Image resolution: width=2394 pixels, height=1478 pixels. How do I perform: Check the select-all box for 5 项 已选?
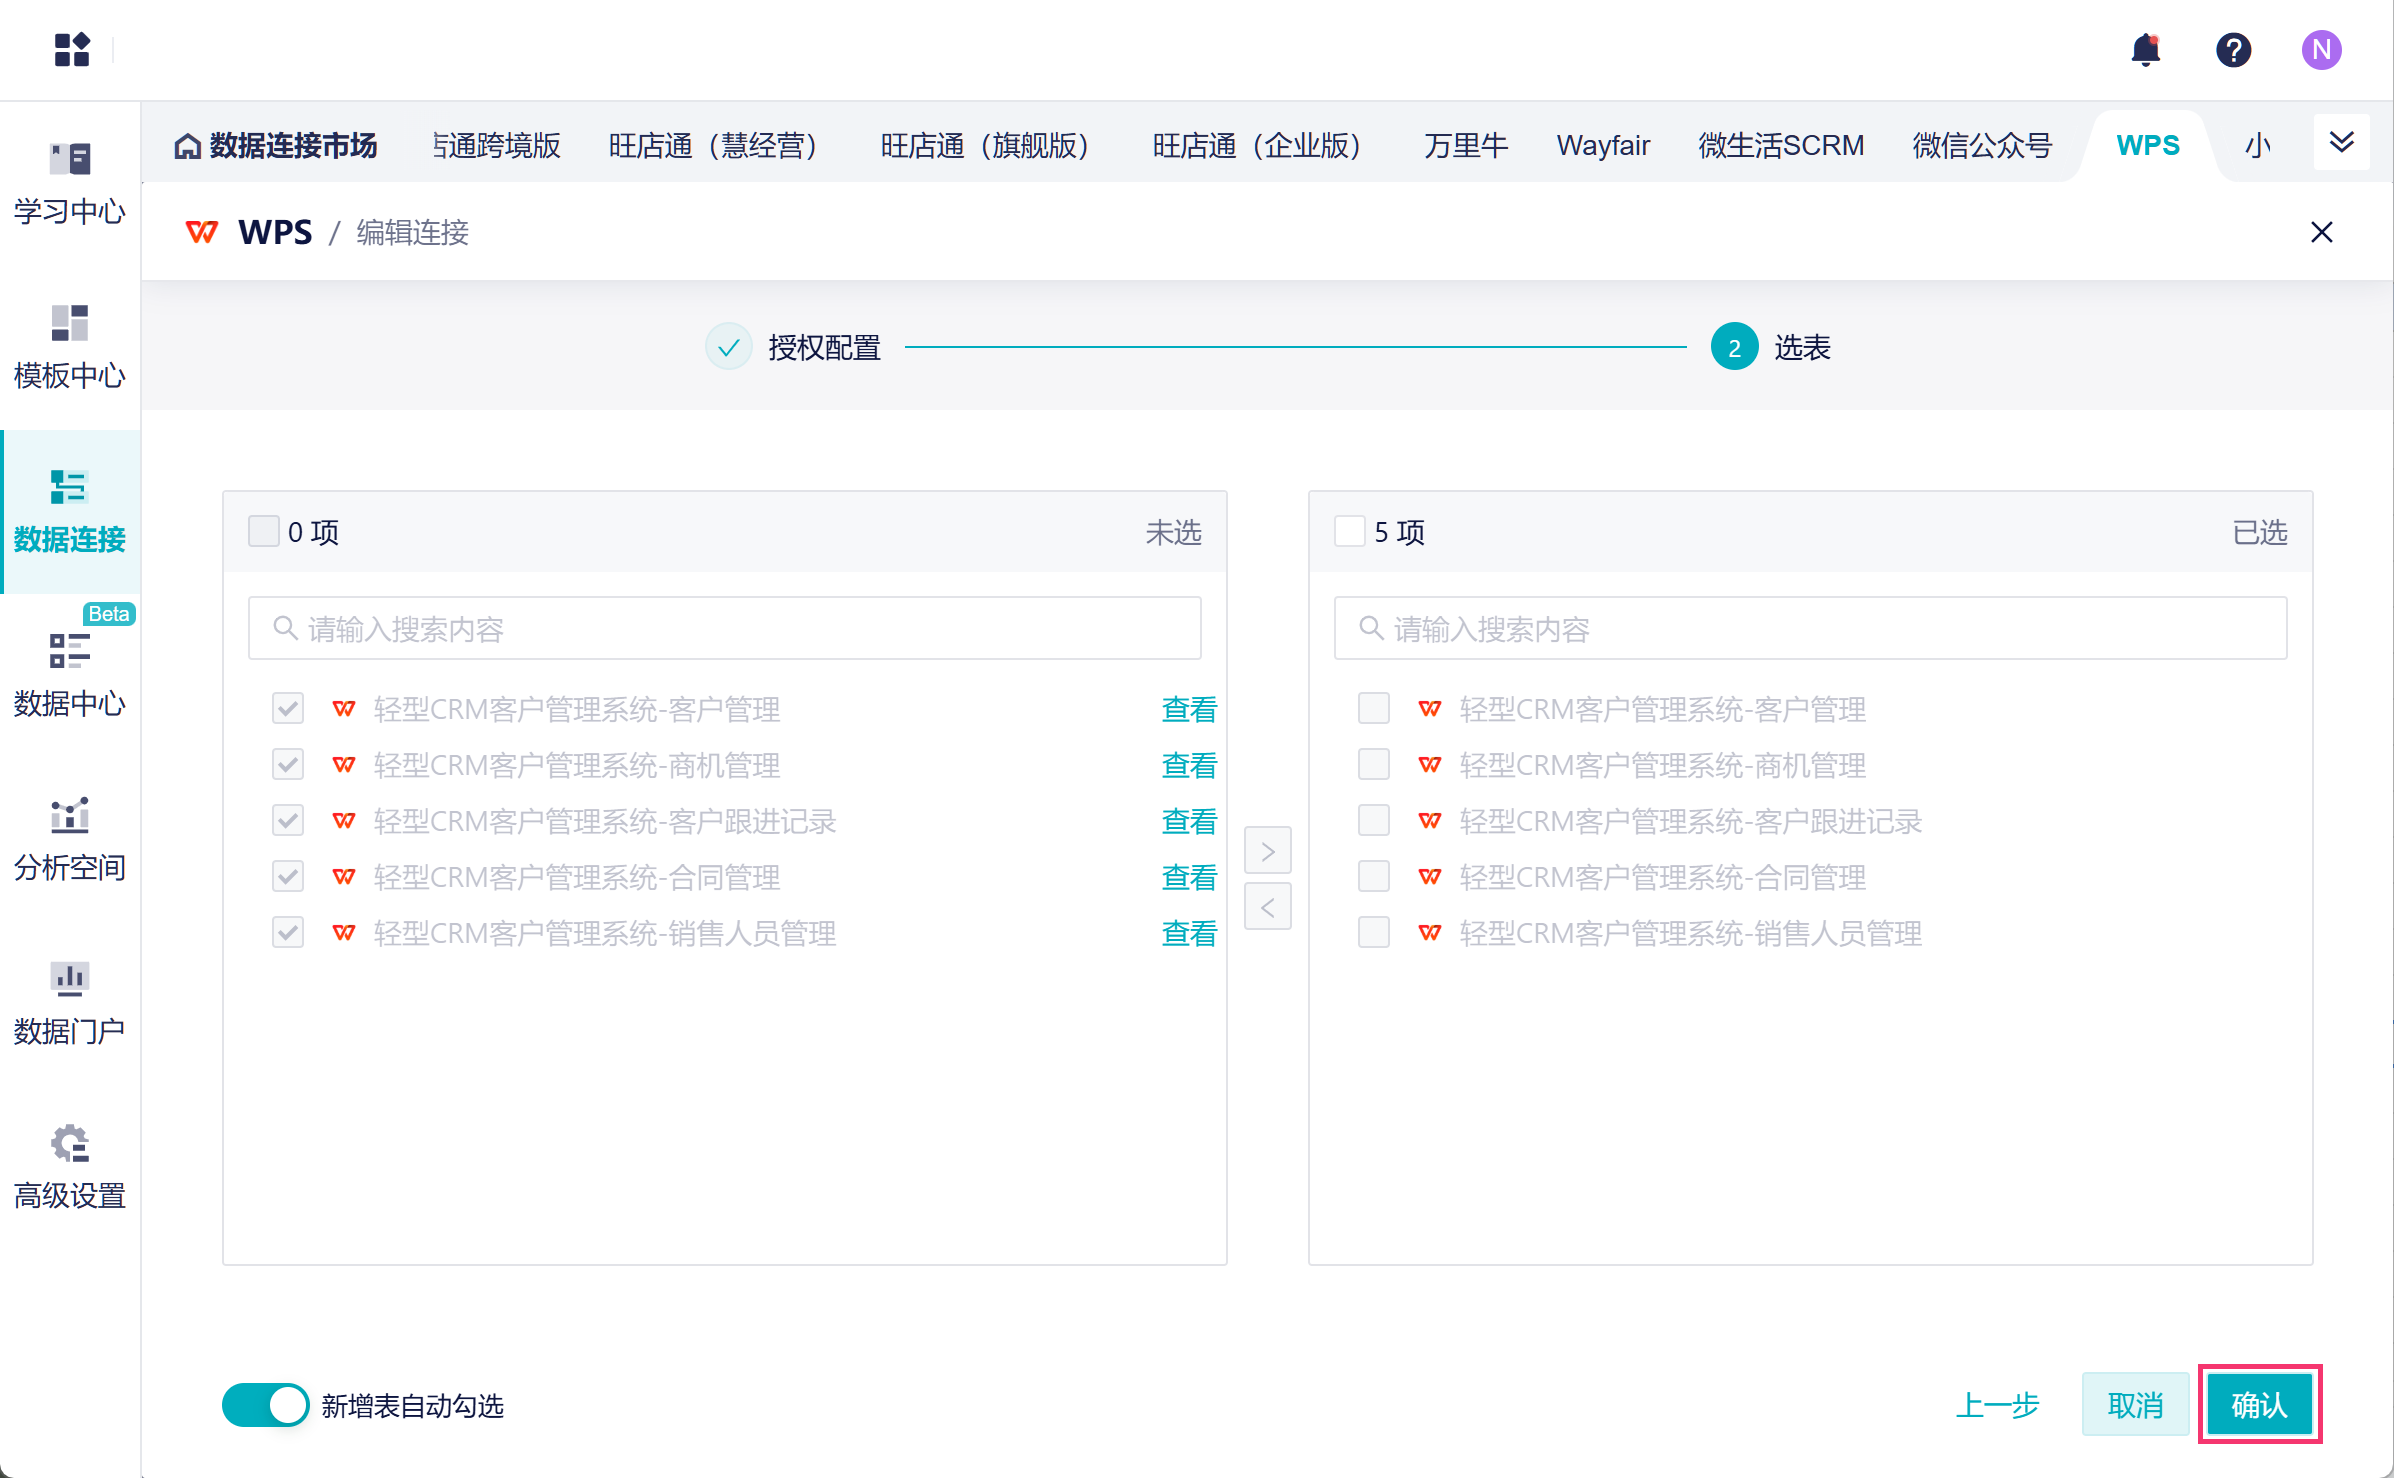1349,531
